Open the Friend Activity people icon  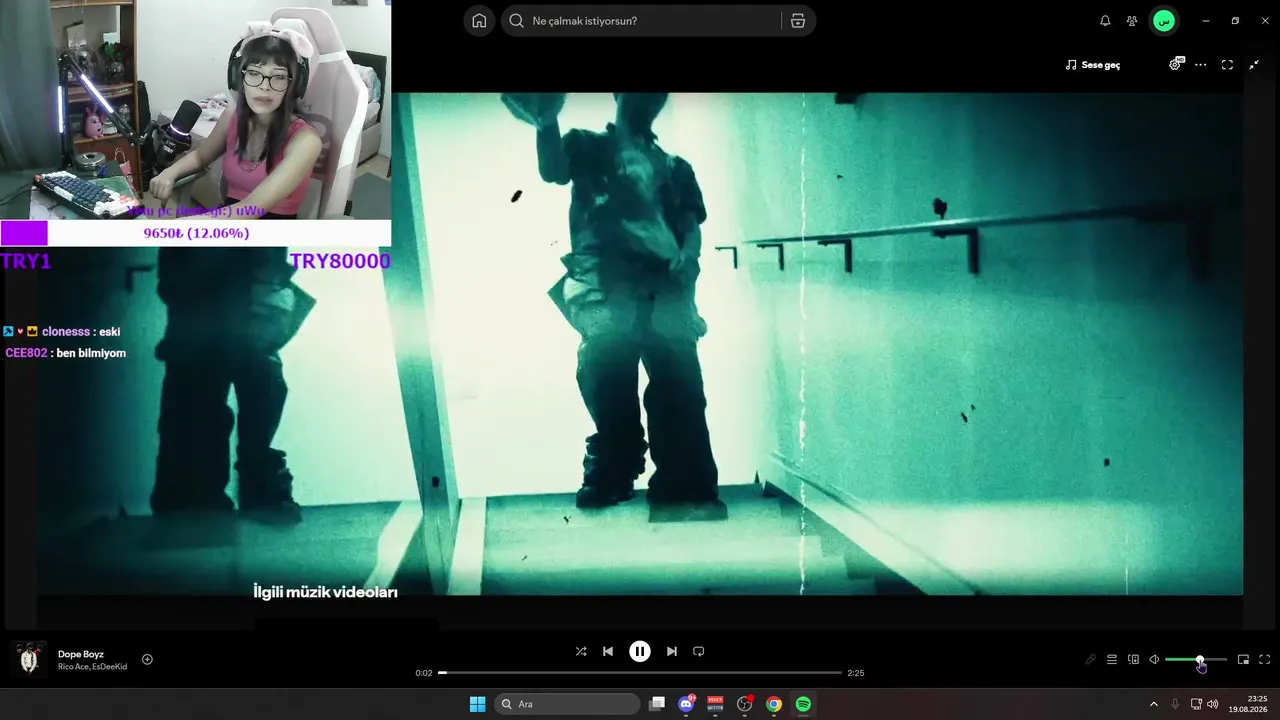tap(1132, 21)
